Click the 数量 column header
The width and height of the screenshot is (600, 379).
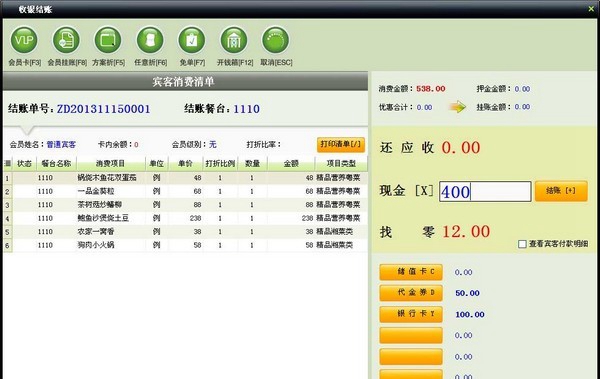click(x=252, y=163)
